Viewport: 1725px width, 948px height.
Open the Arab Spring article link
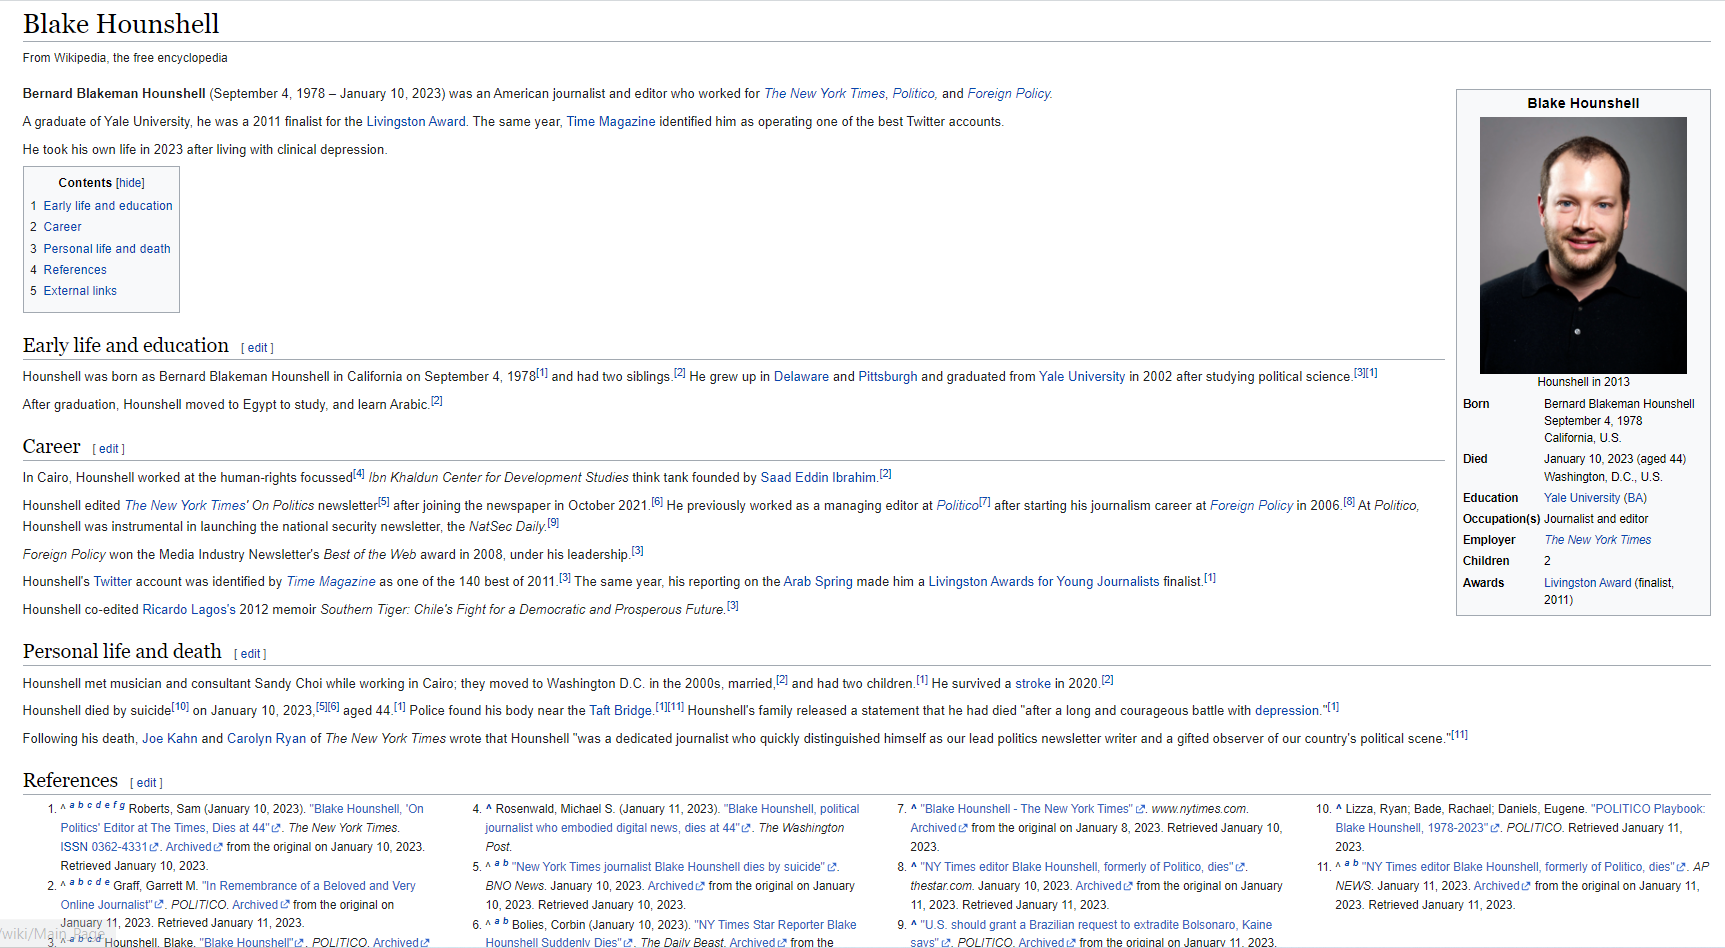tap(818, 582)
